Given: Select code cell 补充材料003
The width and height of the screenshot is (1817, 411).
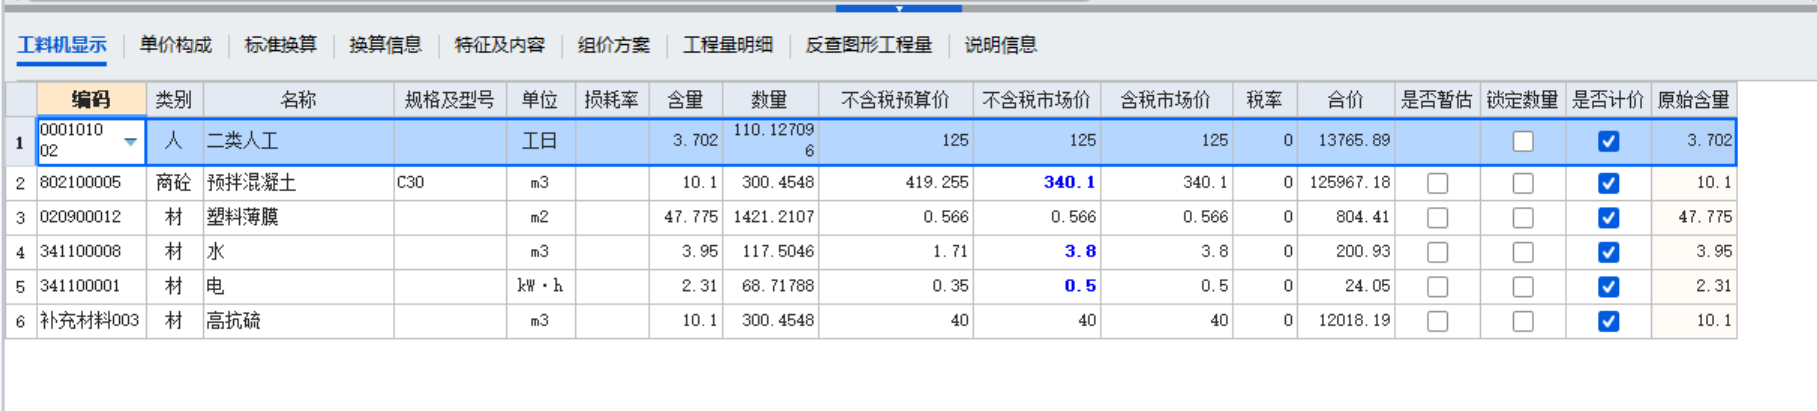Looking at the screenshot, I should (x=92, y=322).
